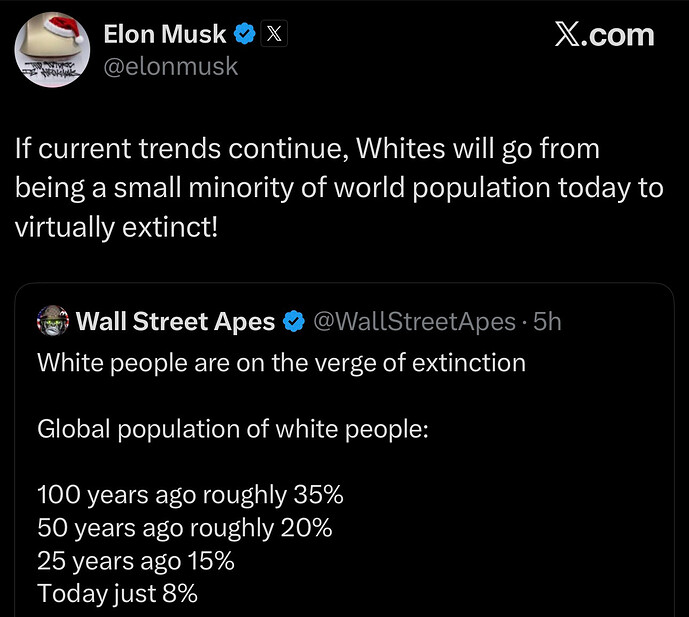Click the 'Today just 8%' line

click(117, 593)
